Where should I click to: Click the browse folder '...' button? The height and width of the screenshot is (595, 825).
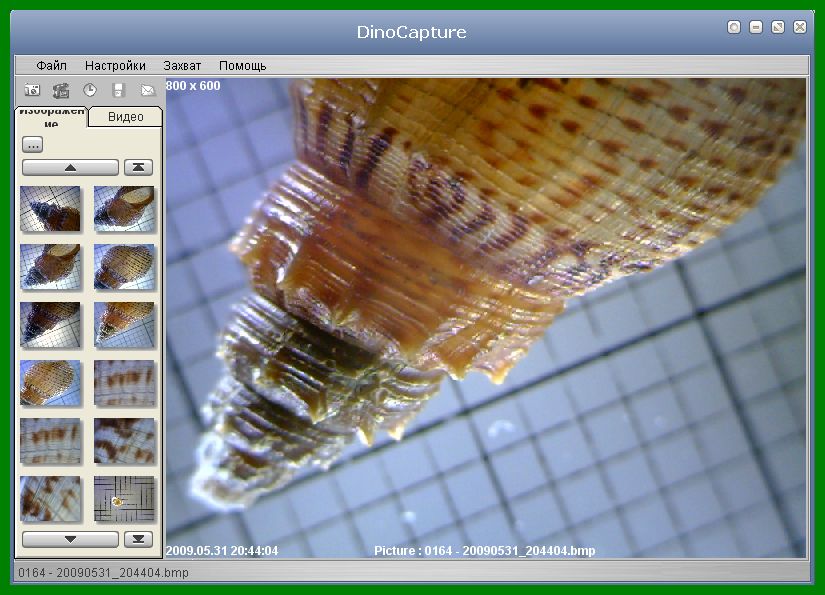point(33,145)
